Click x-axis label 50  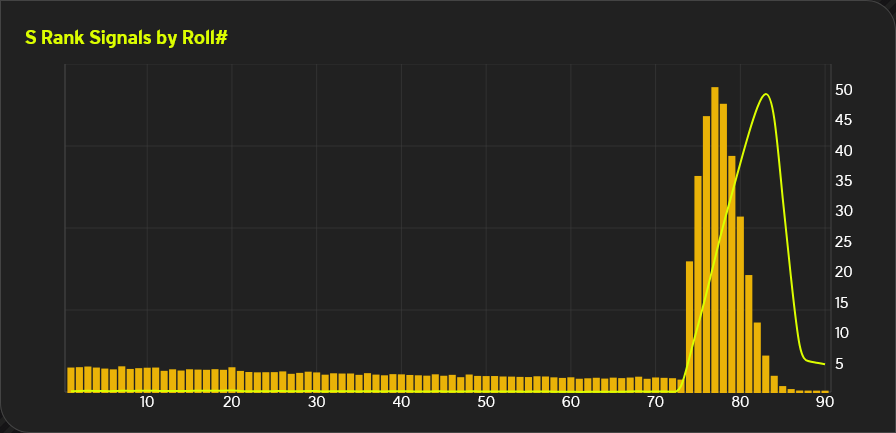click(486, 402)
